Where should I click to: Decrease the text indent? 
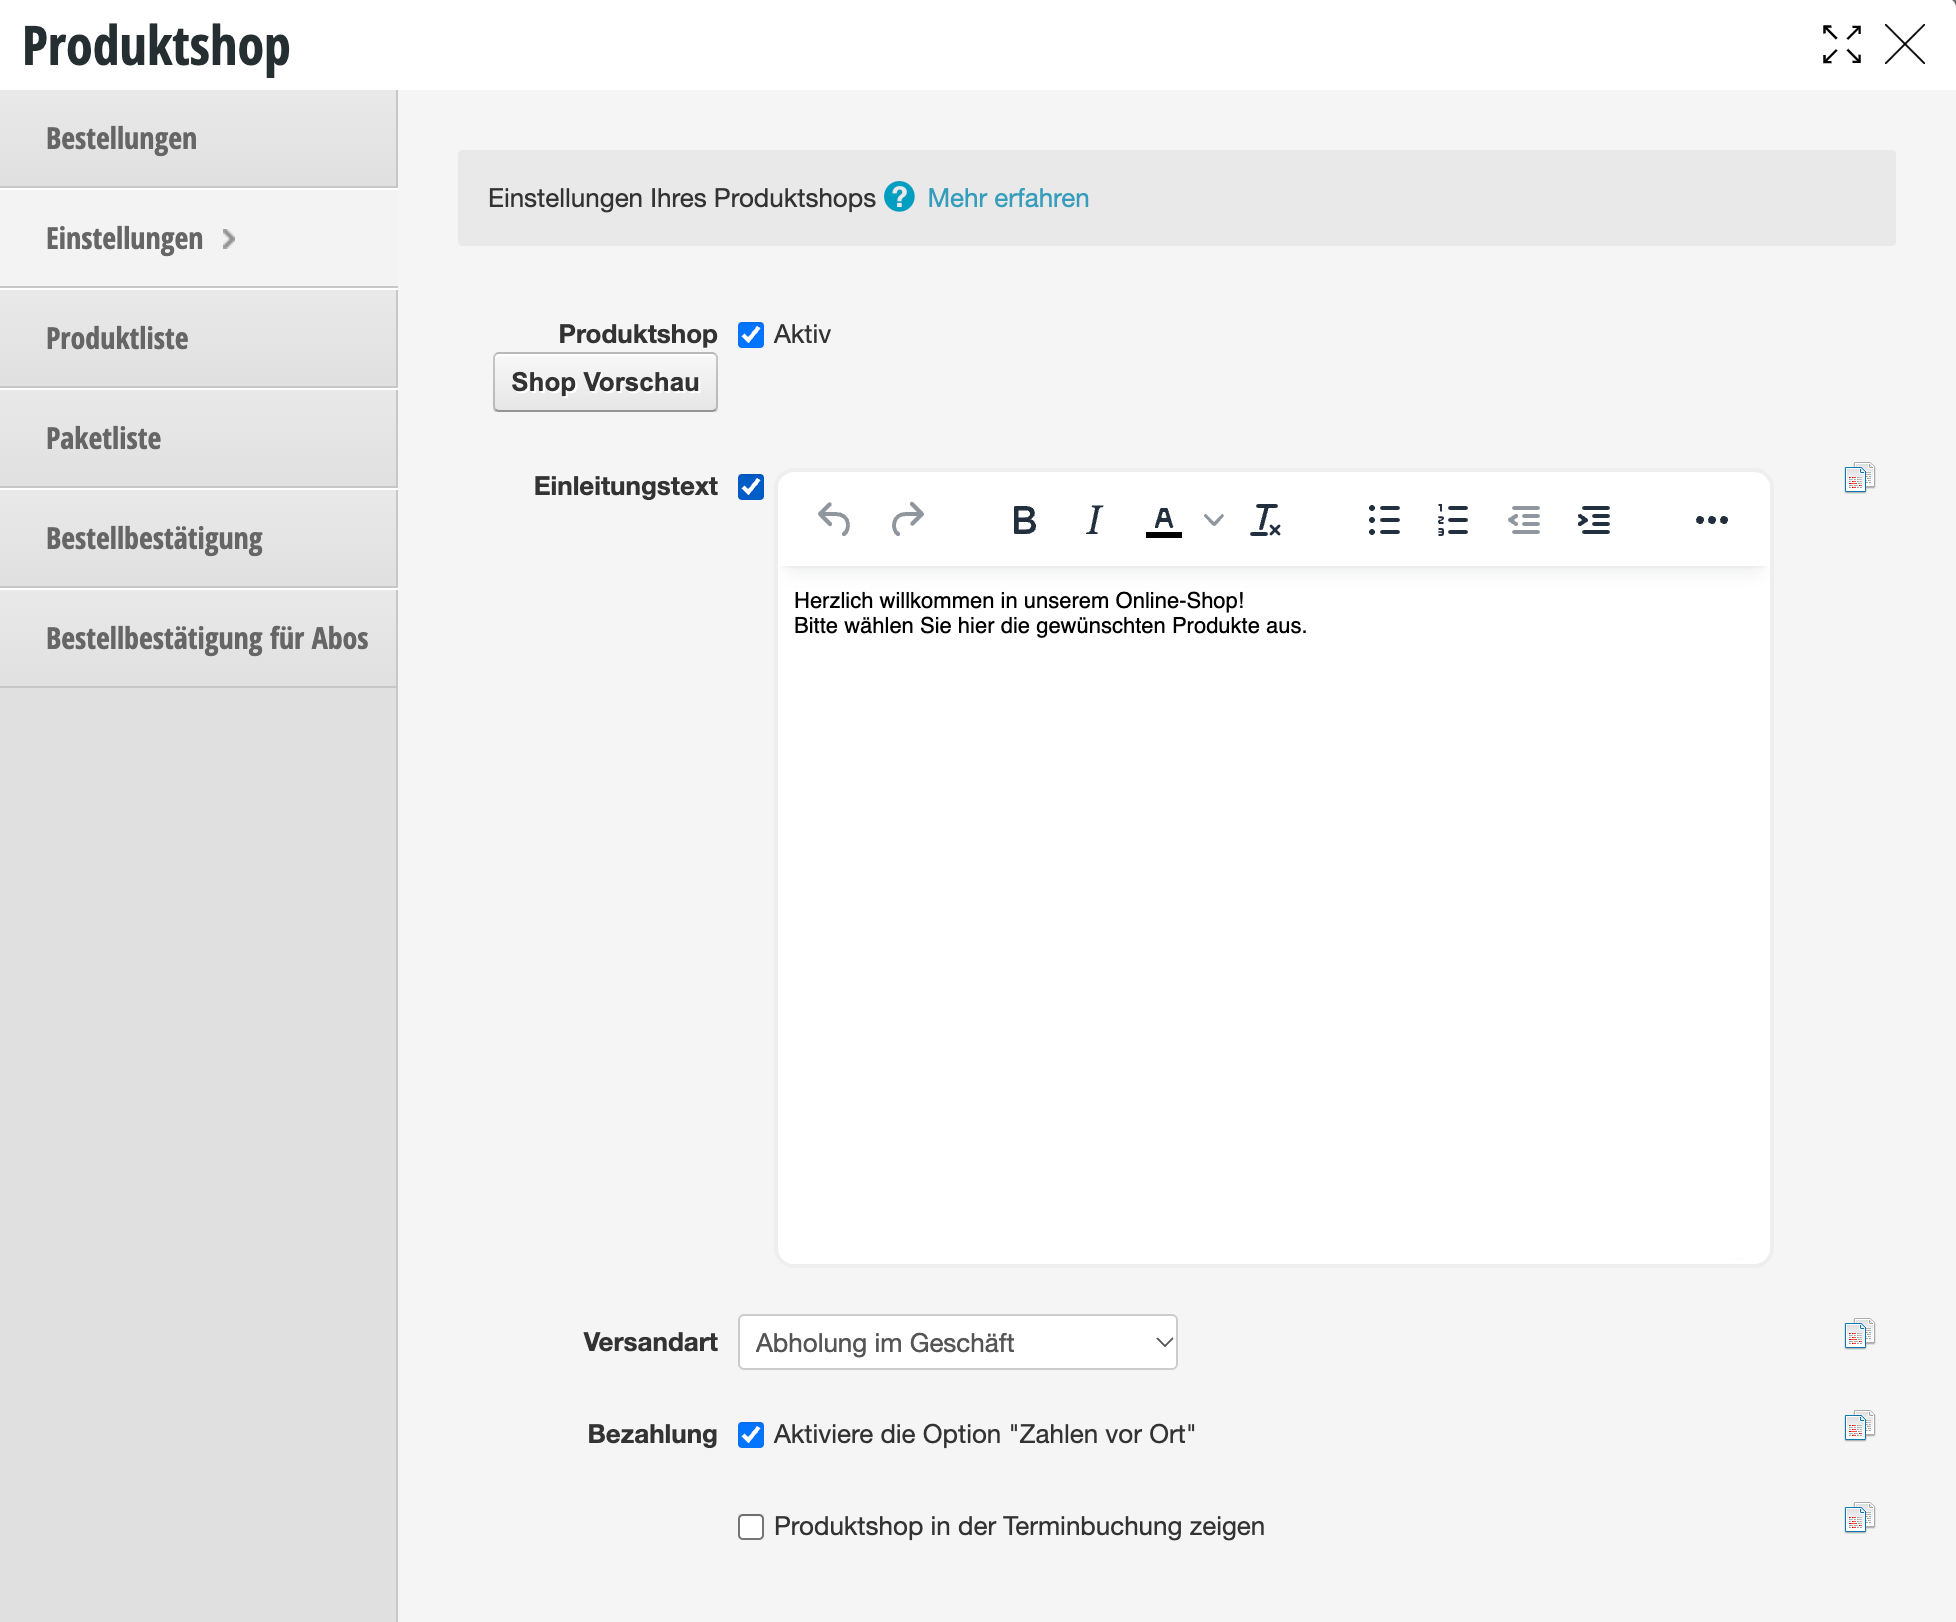pyautogui.click(x=1524, y=520)
